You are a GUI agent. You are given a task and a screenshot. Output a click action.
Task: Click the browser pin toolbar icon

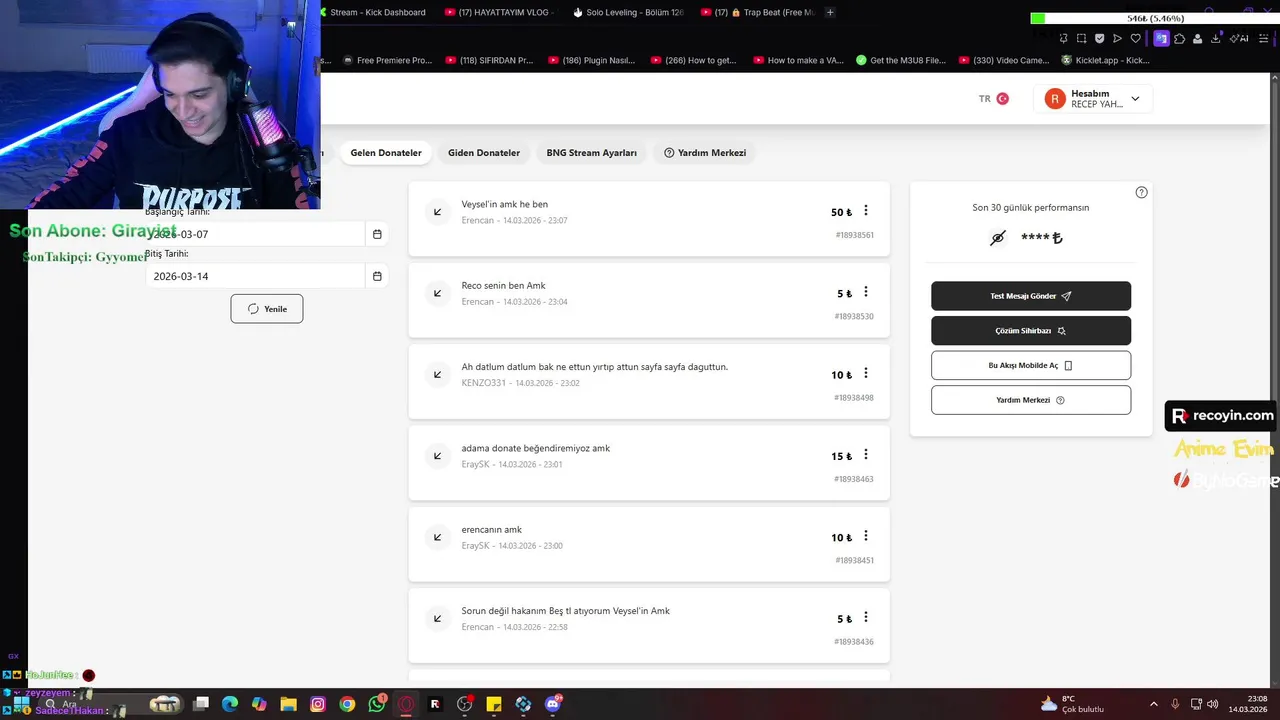pos(1063,38)
